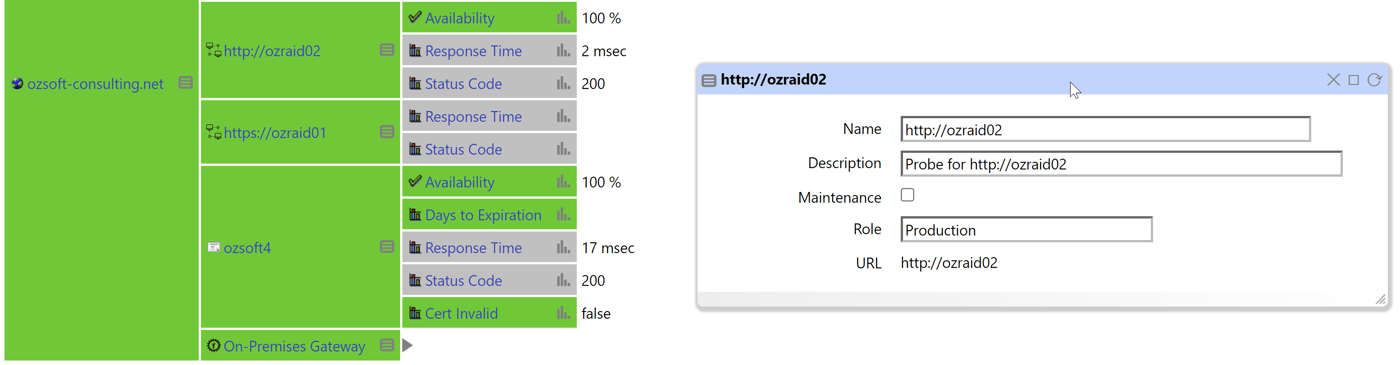Click the gear icon beside On-Premises Gateway
Screen dimensions: 1400x365
point(213,346)
